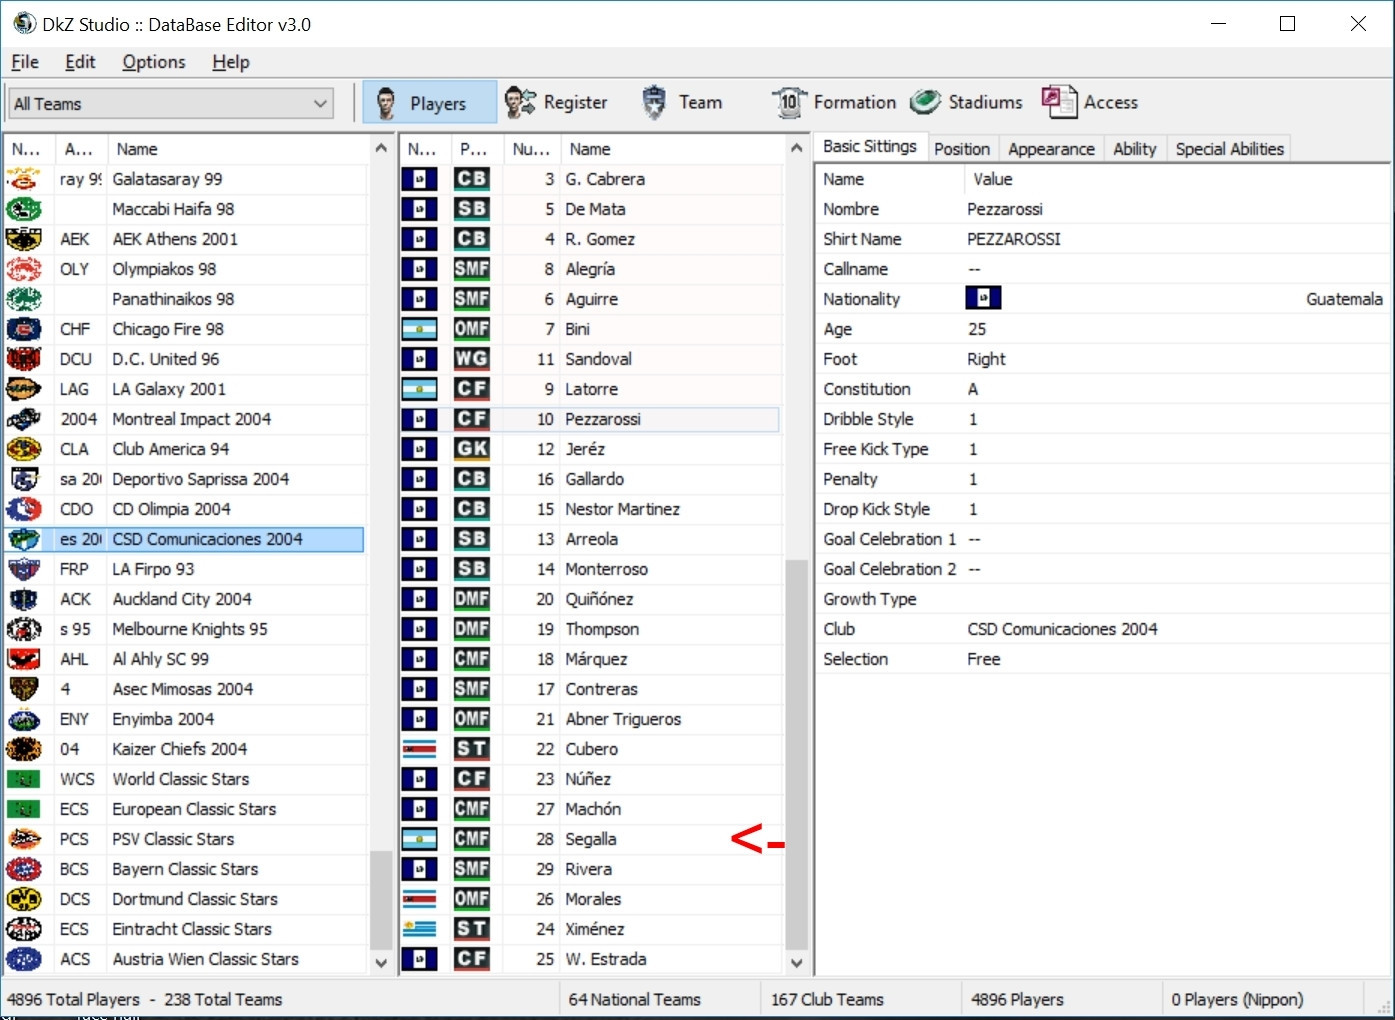
Task: Select player Segalla
Action: coord(590,839)
